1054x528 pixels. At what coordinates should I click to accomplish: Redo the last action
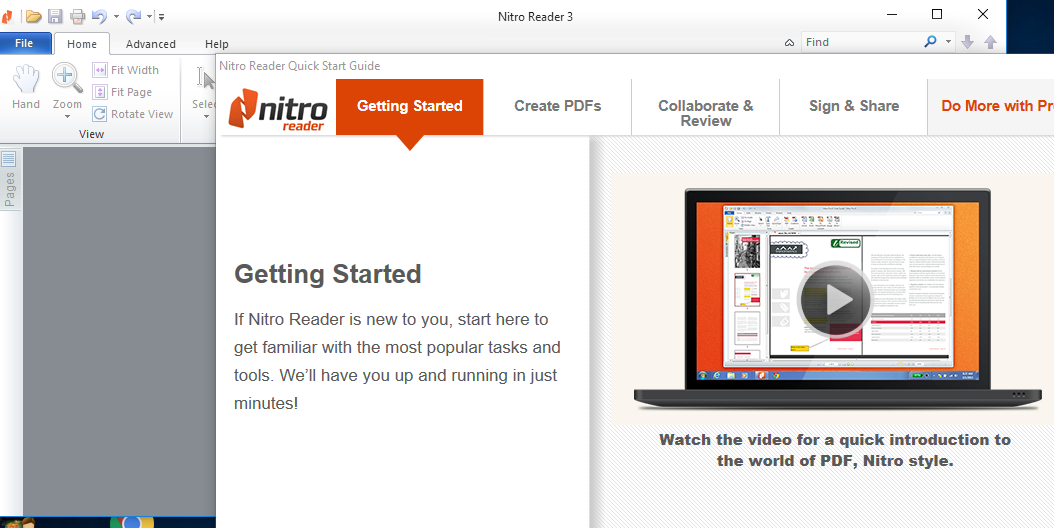pos(133,16)
